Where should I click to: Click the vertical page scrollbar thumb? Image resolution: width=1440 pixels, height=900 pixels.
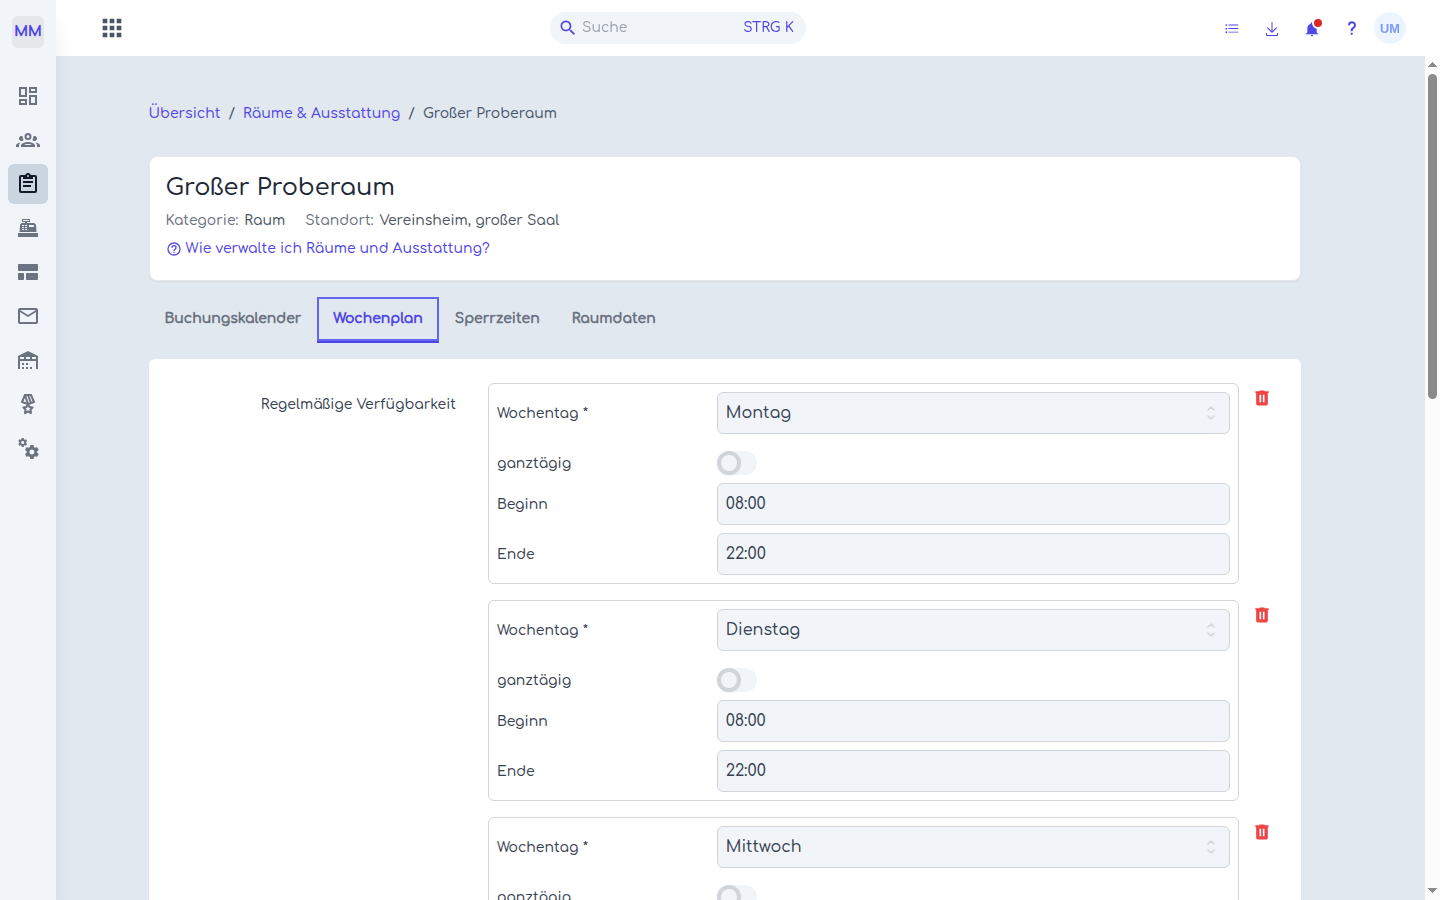(1432, 236)
